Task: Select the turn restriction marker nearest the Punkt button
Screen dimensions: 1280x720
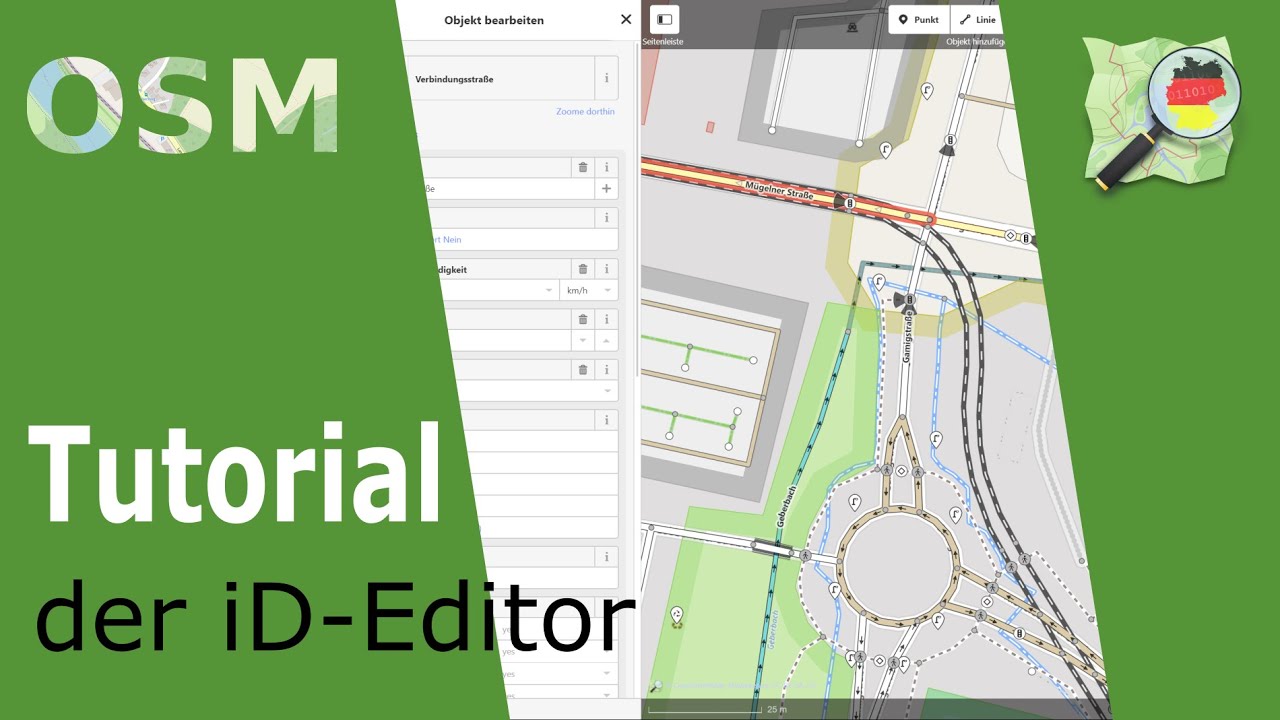Action: coord(927,92)
